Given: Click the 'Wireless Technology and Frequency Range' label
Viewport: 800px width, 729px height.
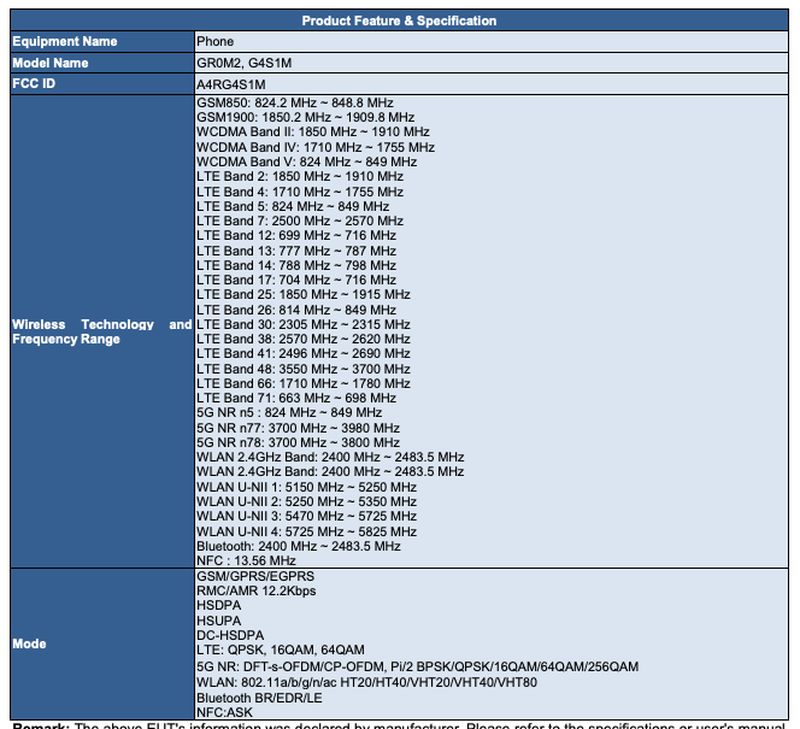Looking at the screenshot, I should click(x=102, y=332).
